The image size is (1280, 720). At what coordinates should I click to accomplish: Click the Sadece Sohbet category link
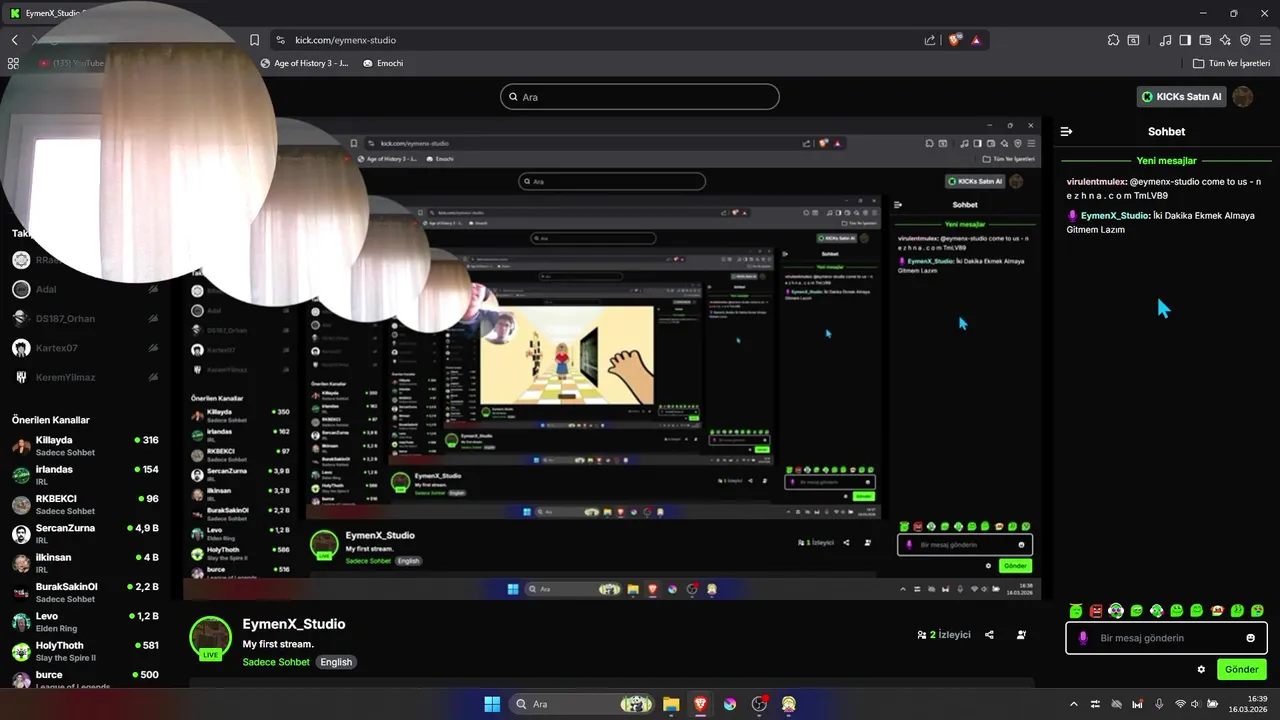click(276, 662)
